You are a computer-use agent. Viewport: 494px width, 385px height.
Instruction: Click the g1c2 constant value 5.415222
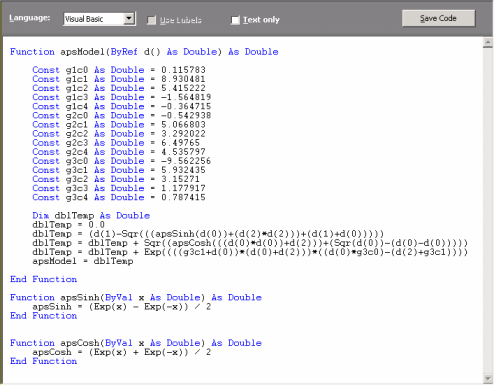tap(183, 88)
